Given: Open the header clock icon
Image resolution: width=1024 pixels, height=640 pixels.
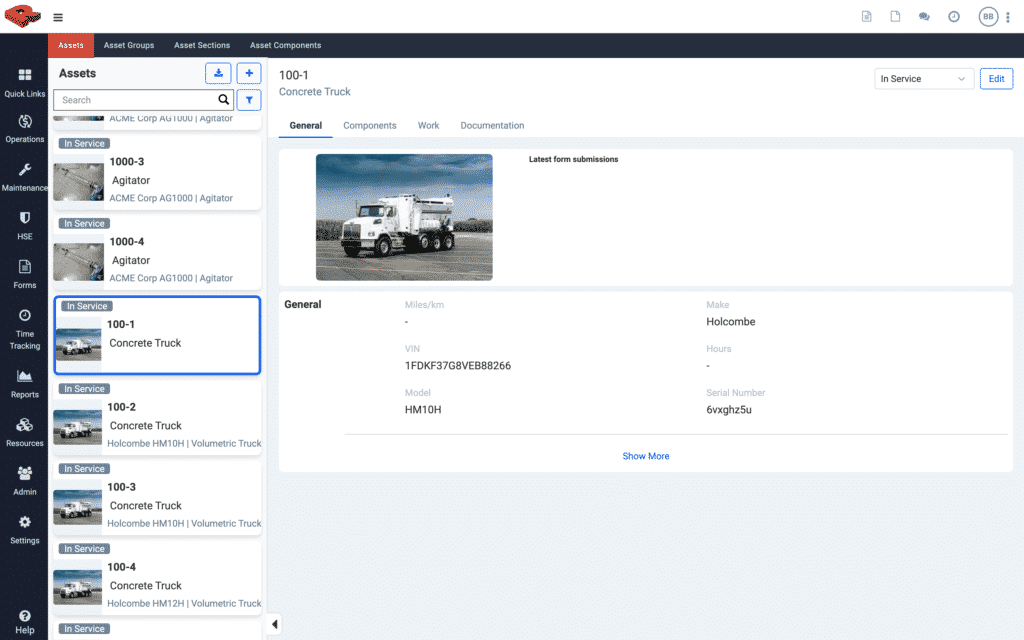Looking at the screenshot, I should coord(953,16).
